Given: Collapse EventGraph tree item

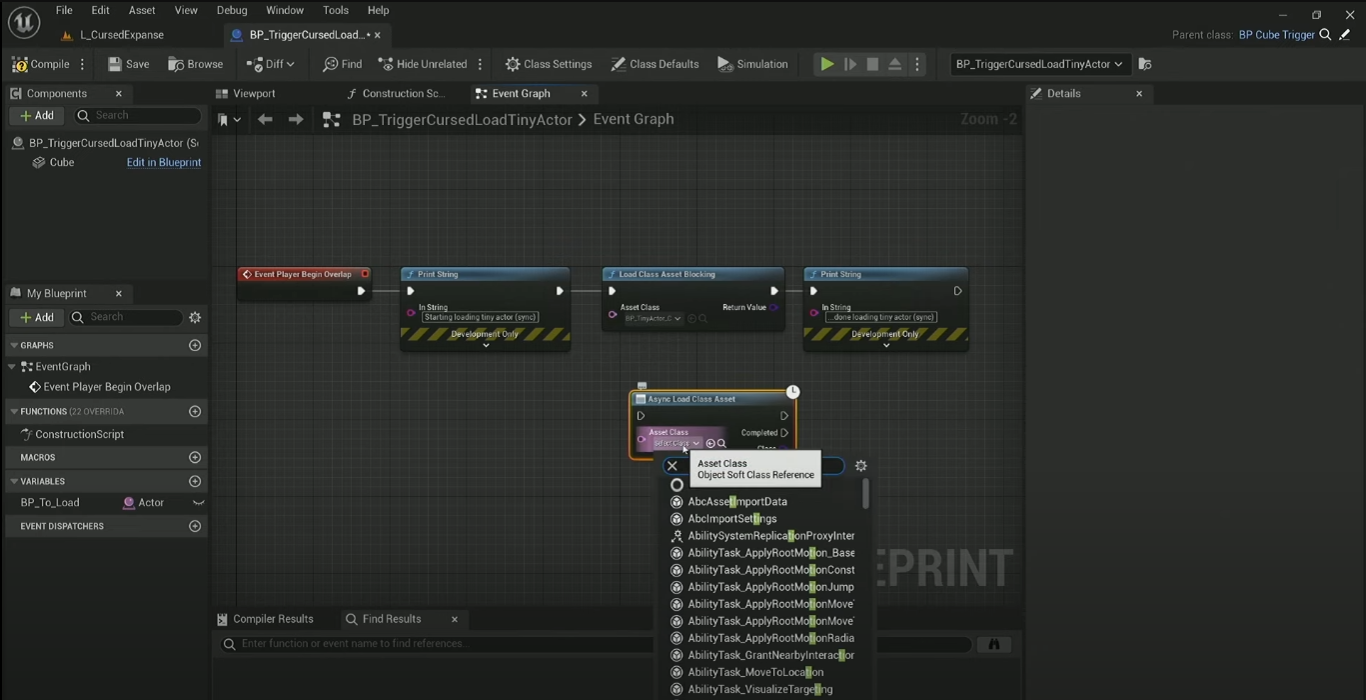Looking at the screenshot, I should (x=12, y=367).
